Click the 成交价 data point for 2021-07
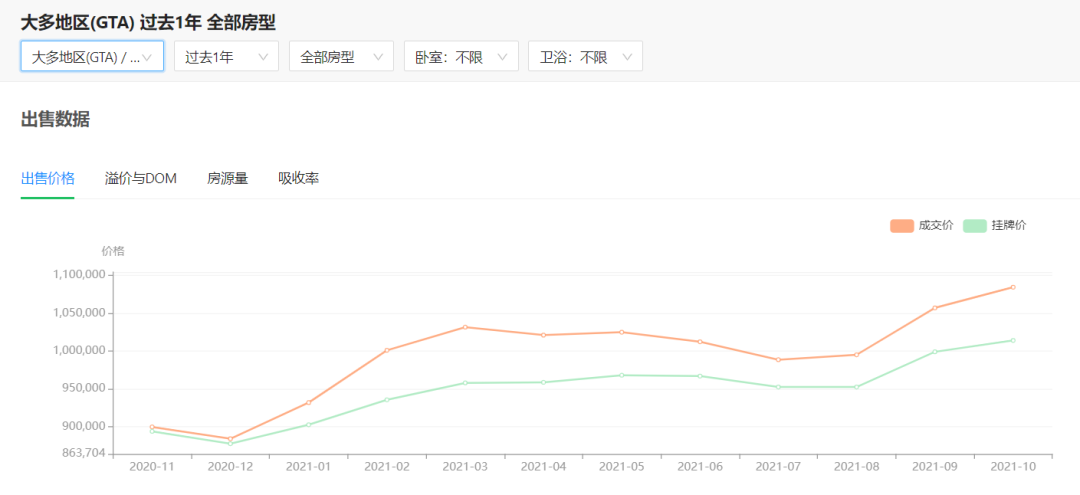The image size is (1080, 495). 778,359
